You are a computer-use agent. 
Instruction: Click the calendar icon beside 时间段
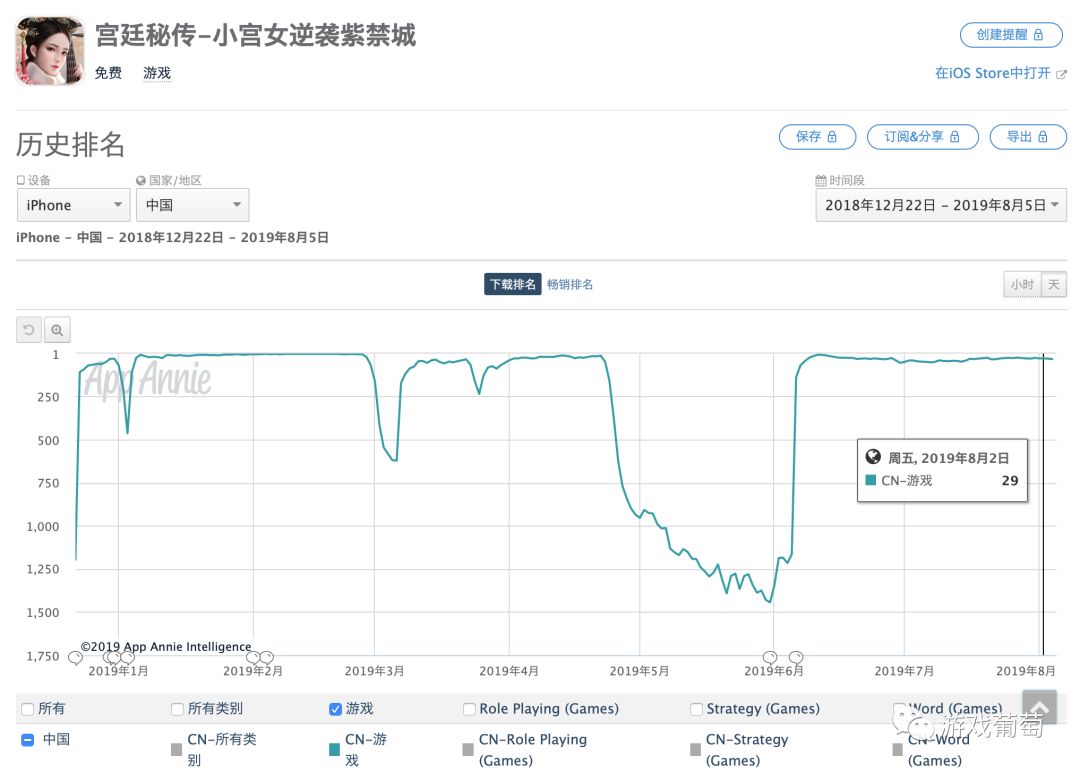(x=822, y=178)
